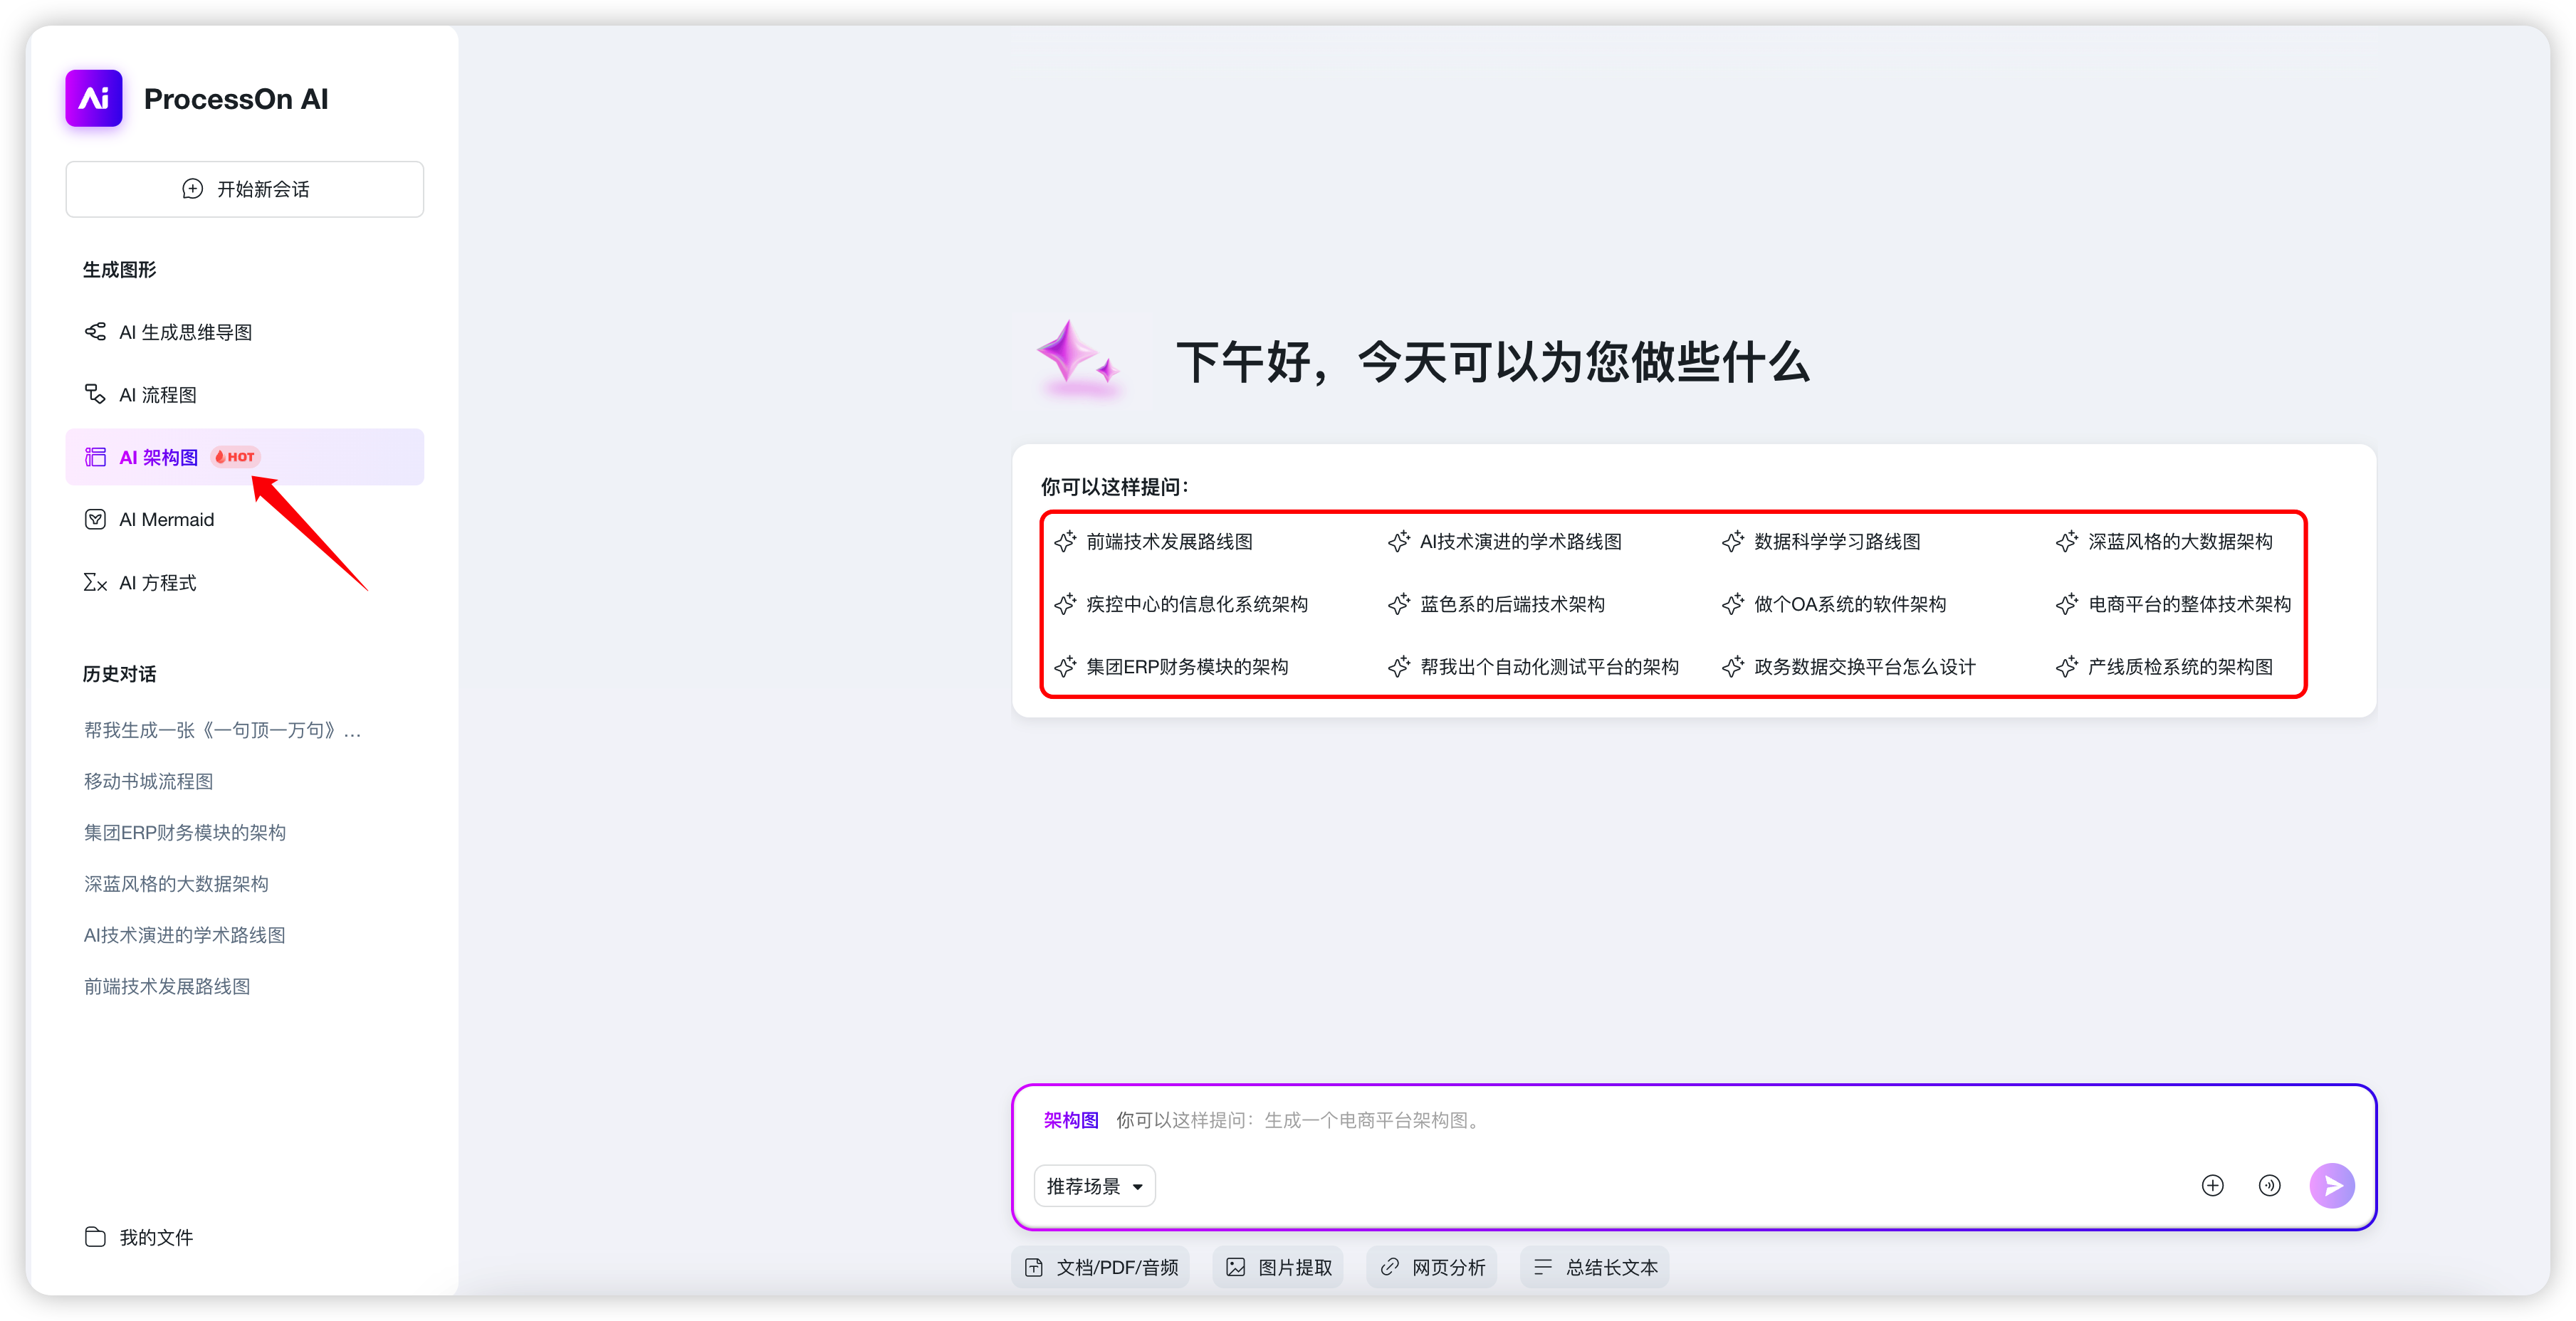Choose suggested prompt 疾控中心的信息化系统架构
Viewport: 2576px width, 1321px height.
click(x=1181, y=604)
